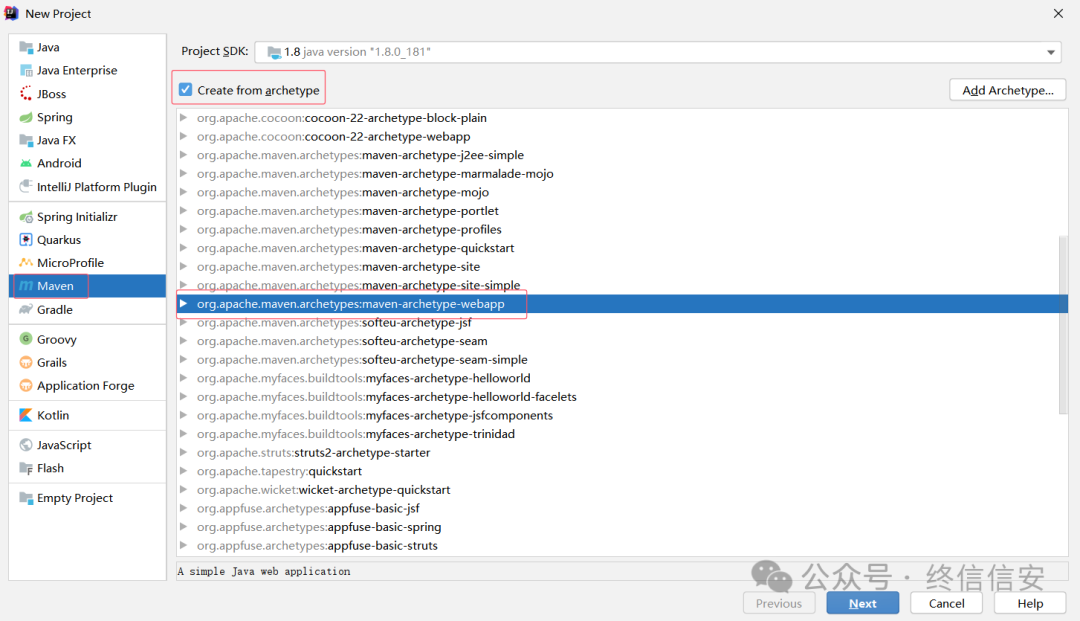This screenshot has height=621, width=1080.
Task: Click the JavaScript globe icon
Action: tap(26, 445)
